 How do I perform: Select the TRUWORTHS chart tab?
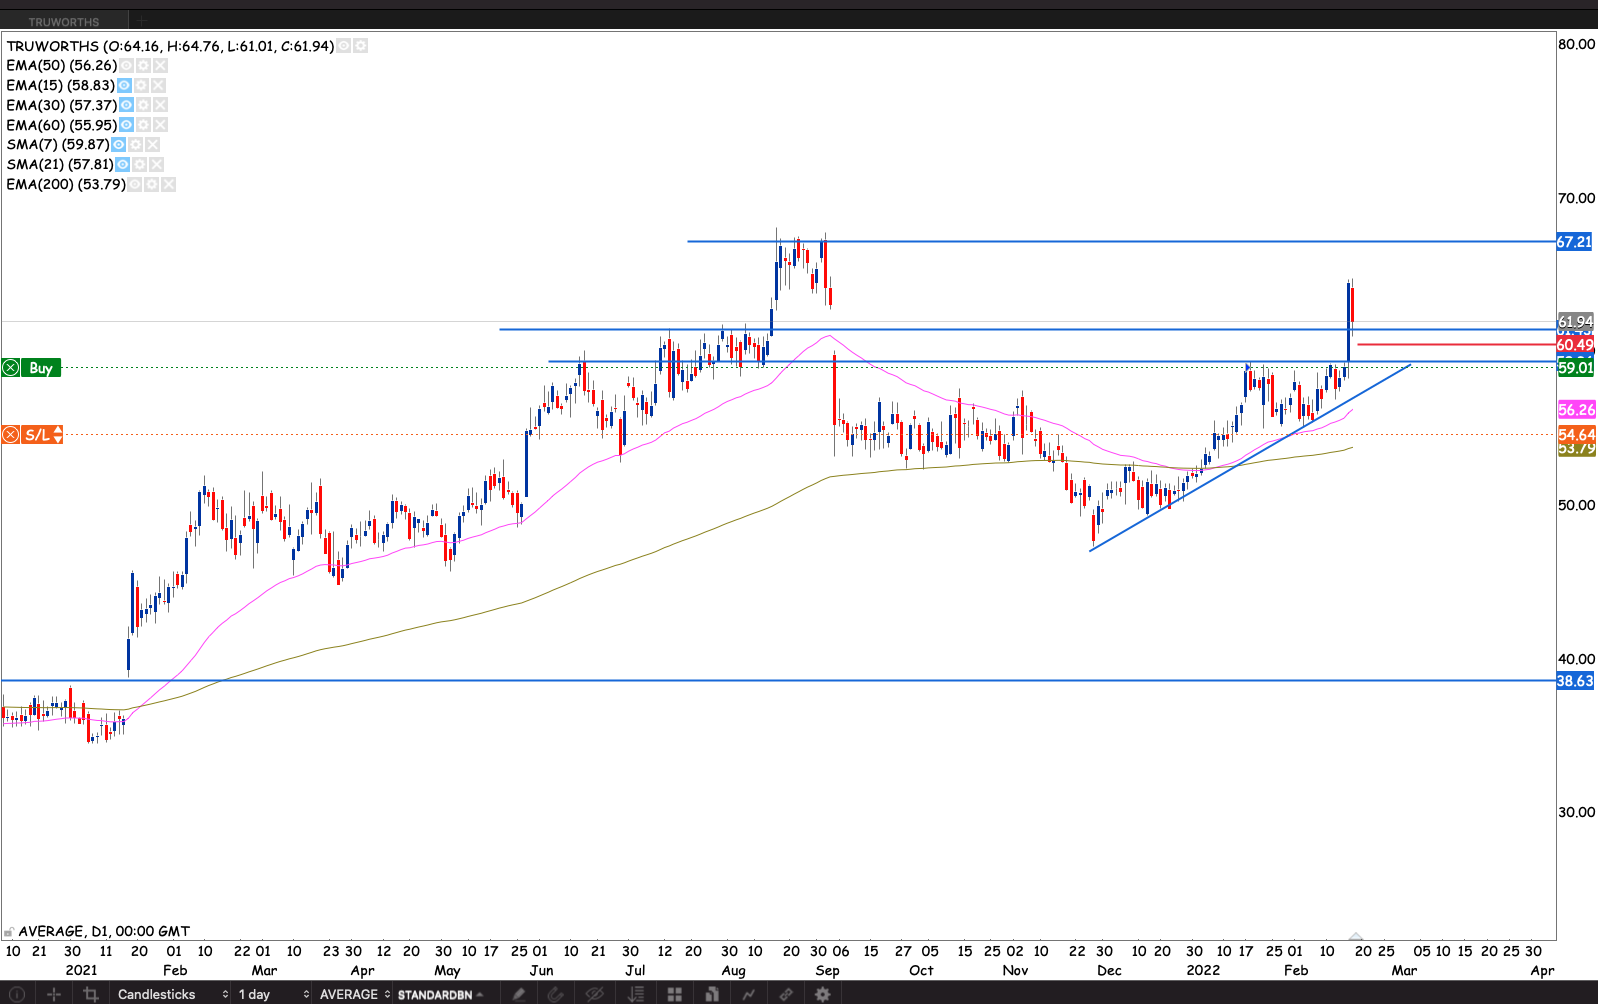(64, 21)
